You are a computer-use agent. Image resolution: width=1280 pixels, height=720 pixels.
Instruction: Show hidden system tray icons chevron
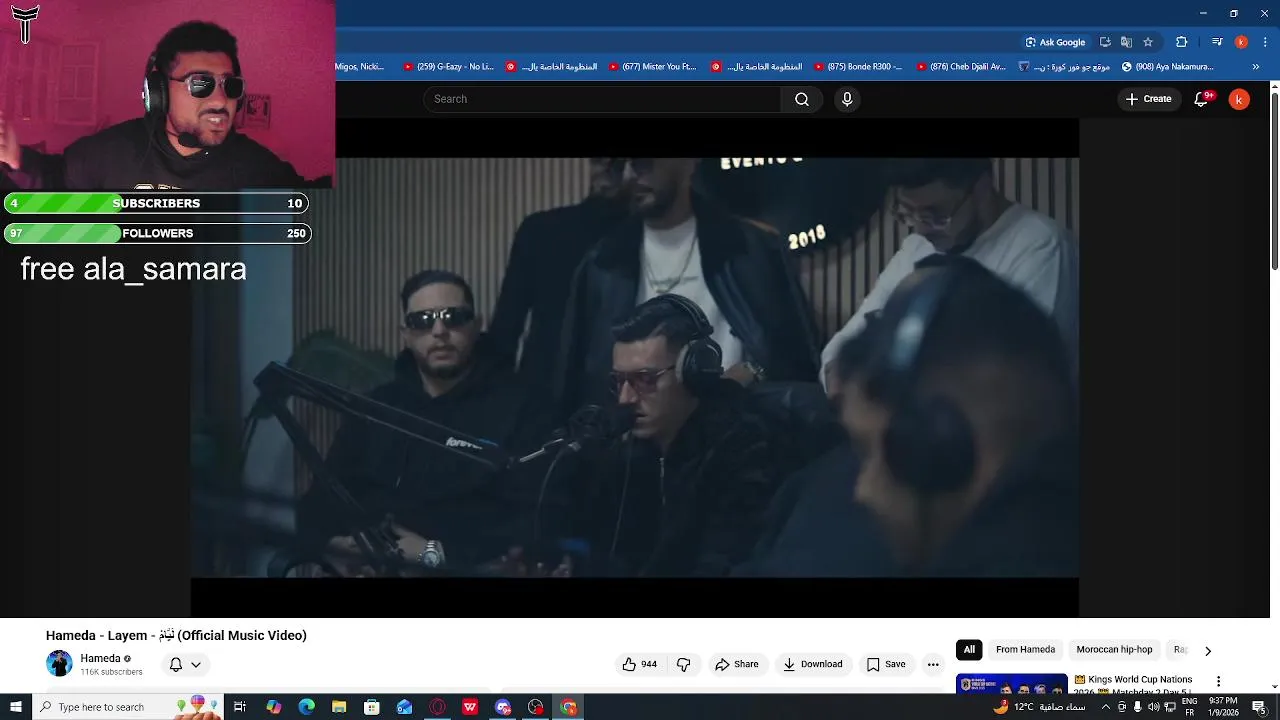(1105, 707)
